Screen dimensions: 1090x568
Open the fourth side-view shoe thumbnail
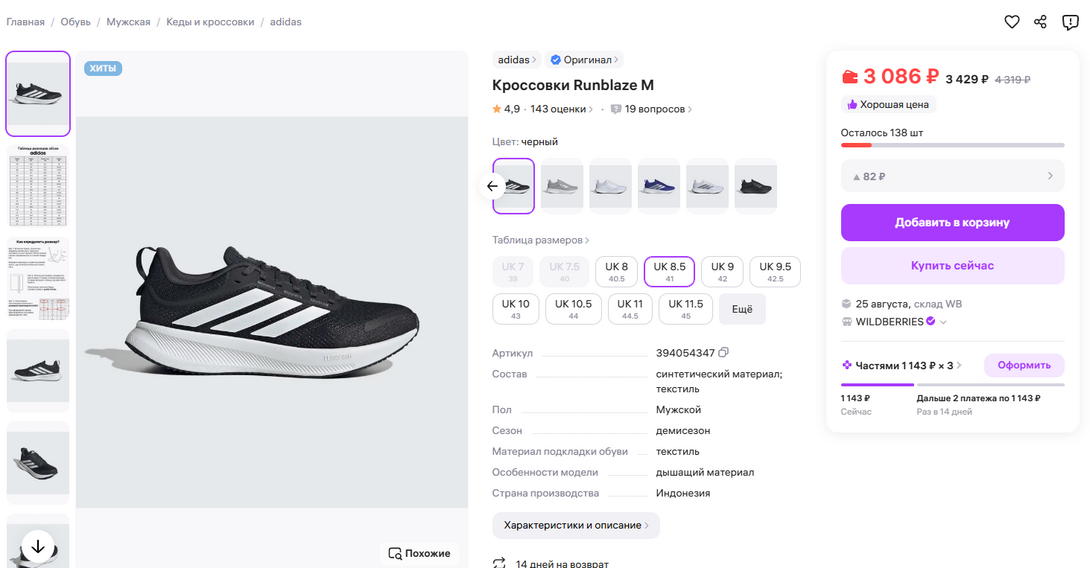[x=38, y=371]
